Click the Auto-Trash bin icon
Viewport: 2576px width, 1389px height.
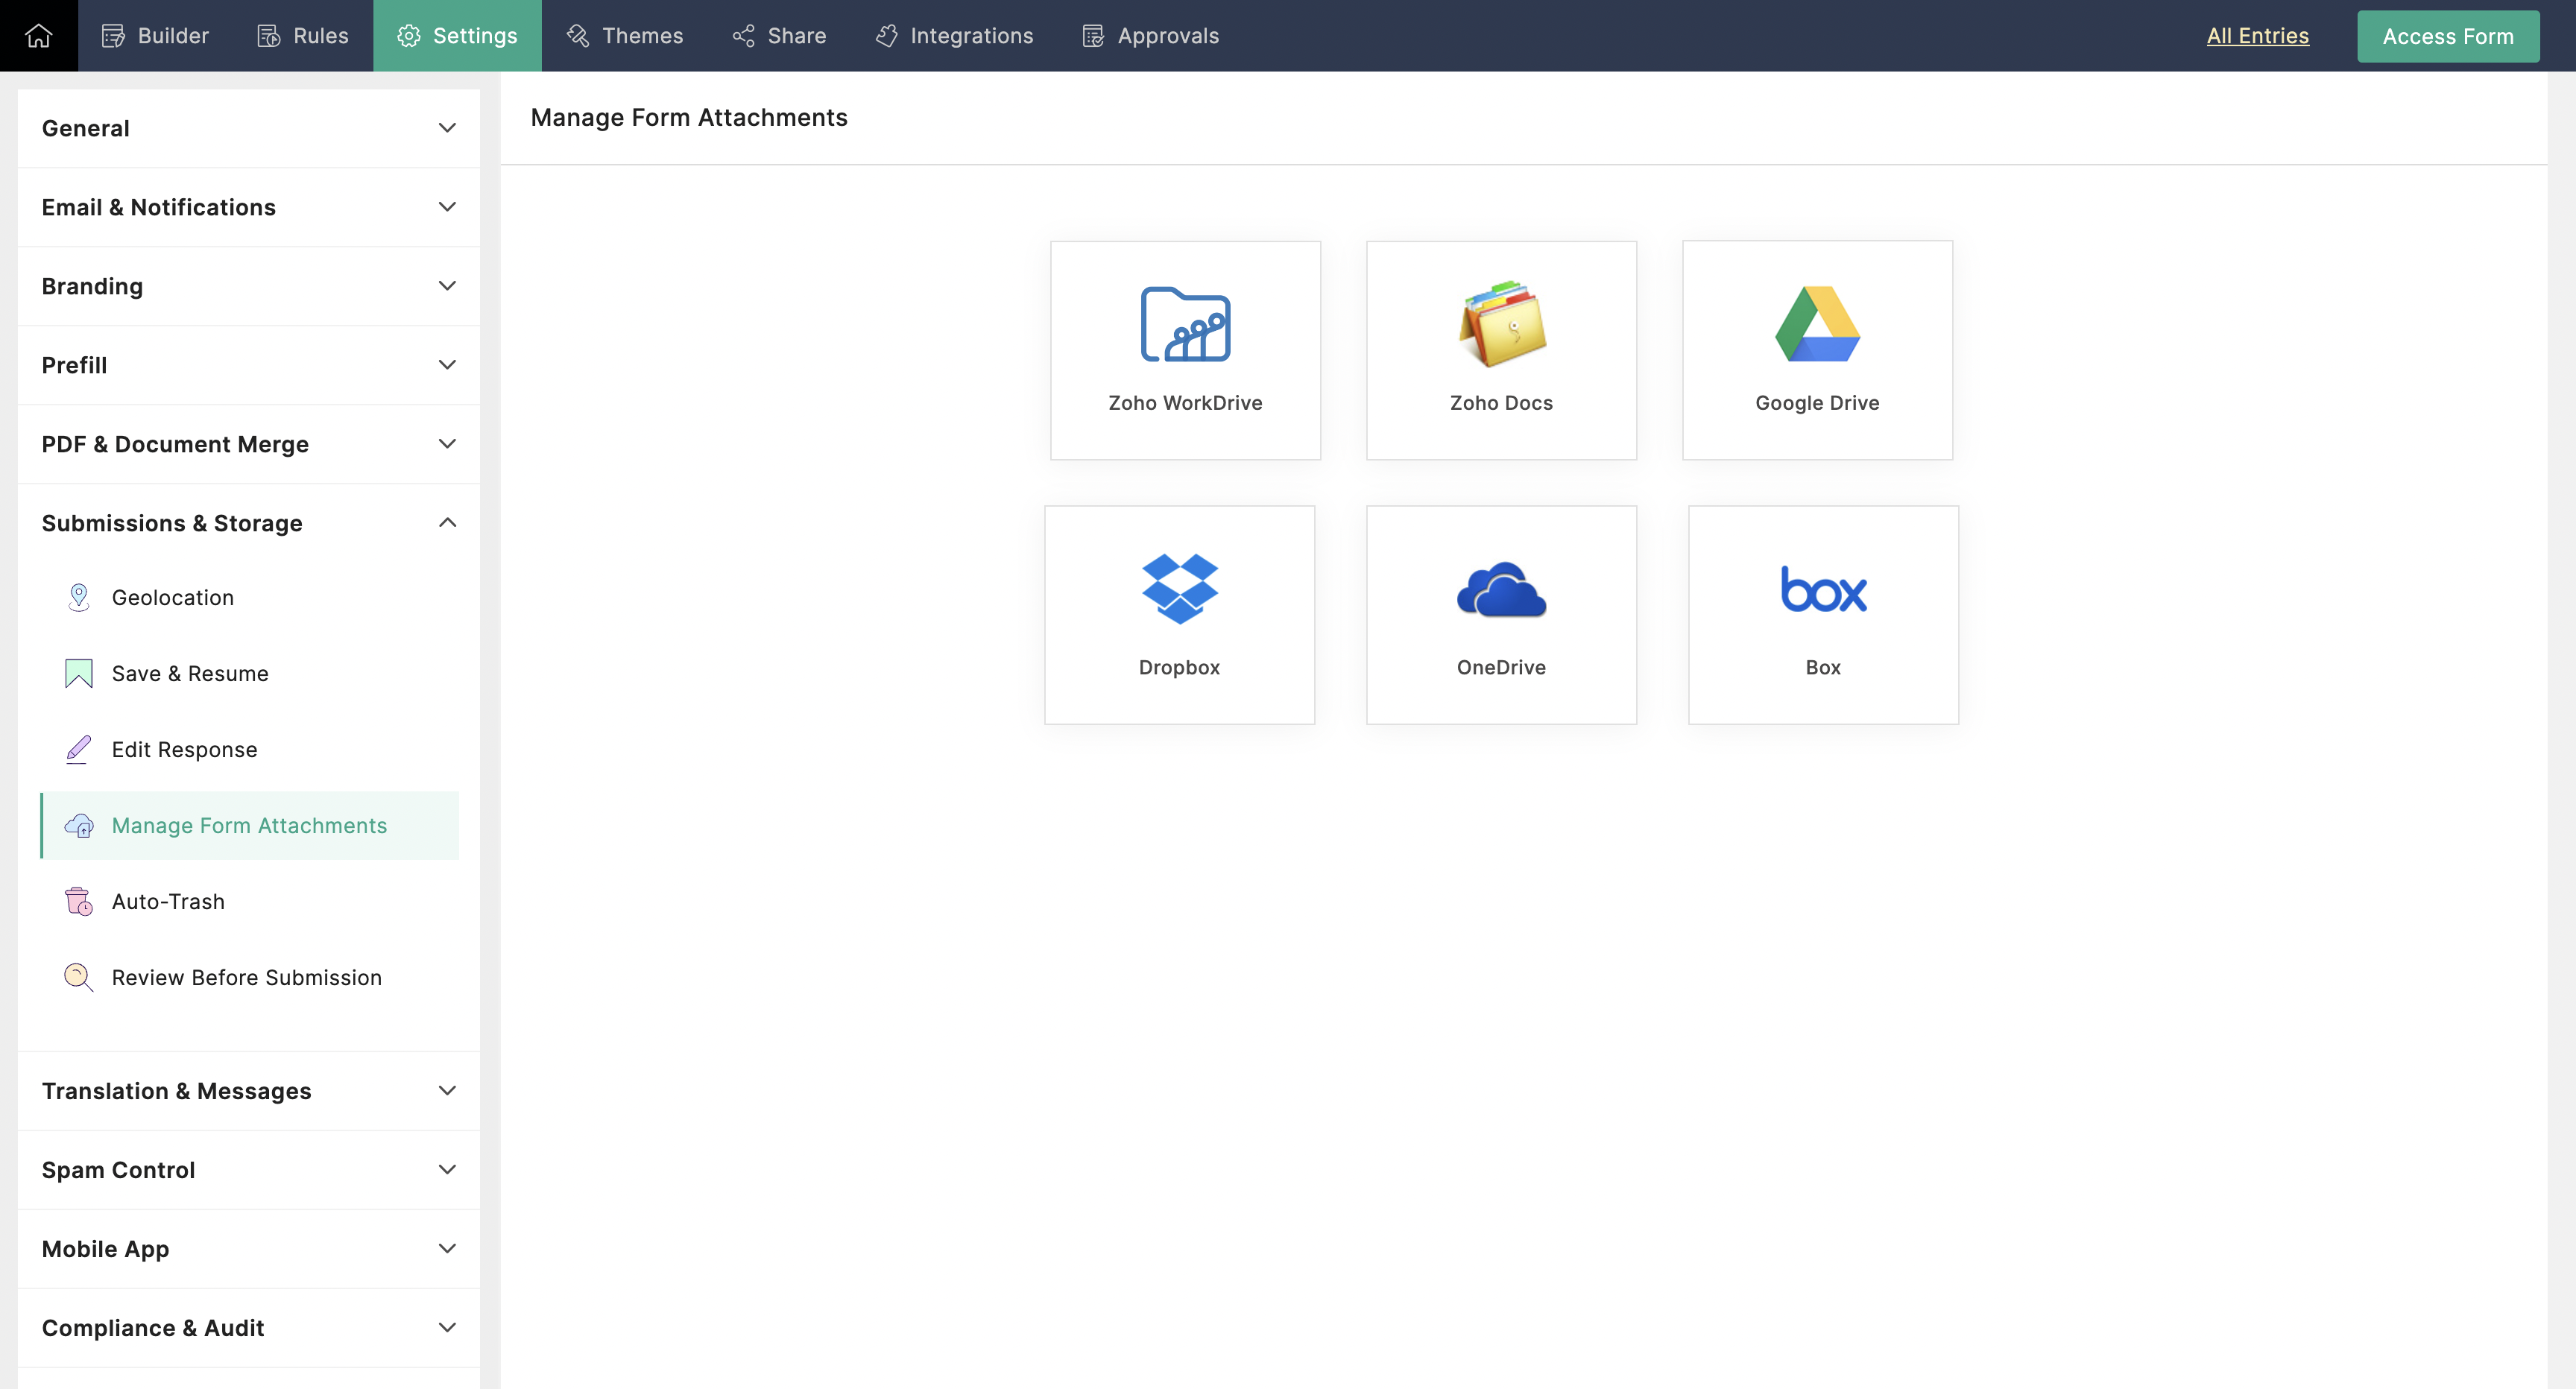pos(78,901)
